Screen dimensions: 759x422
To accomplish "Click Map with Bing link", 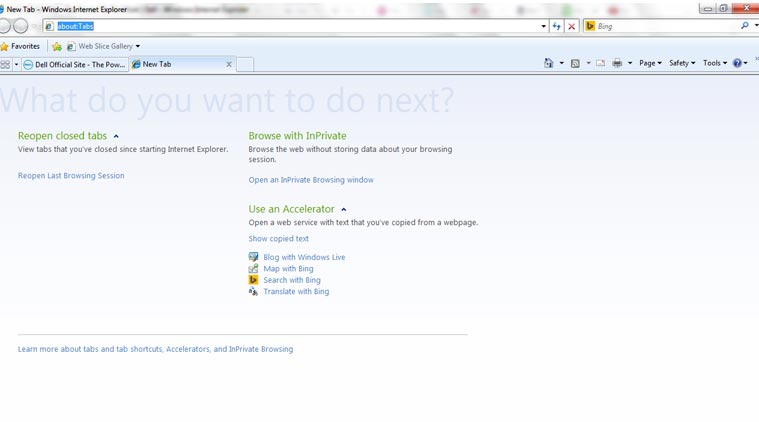I will [288, 269].
